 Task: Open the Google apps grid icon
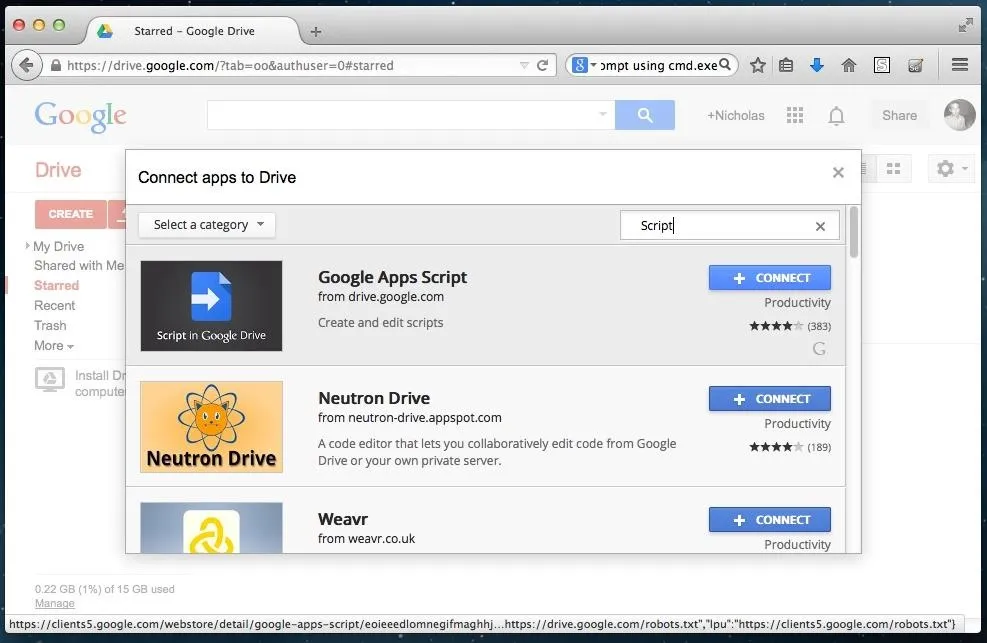(795, 115)
